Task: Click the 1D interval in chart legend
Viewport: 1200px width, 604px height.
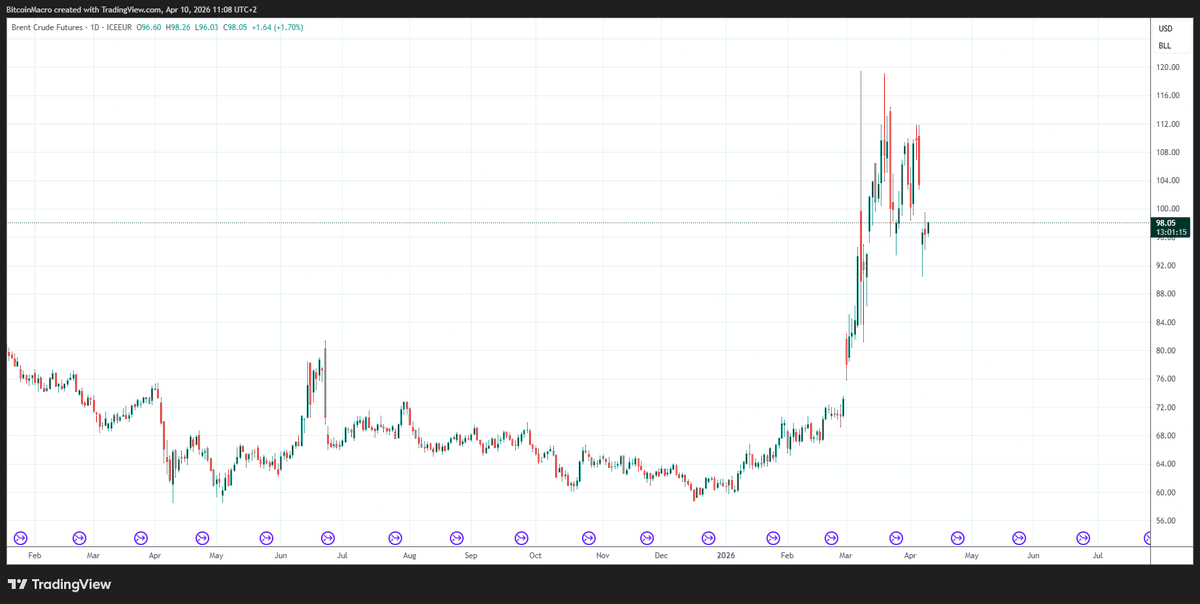Action: pyautogui.click(x=97, y=27)
